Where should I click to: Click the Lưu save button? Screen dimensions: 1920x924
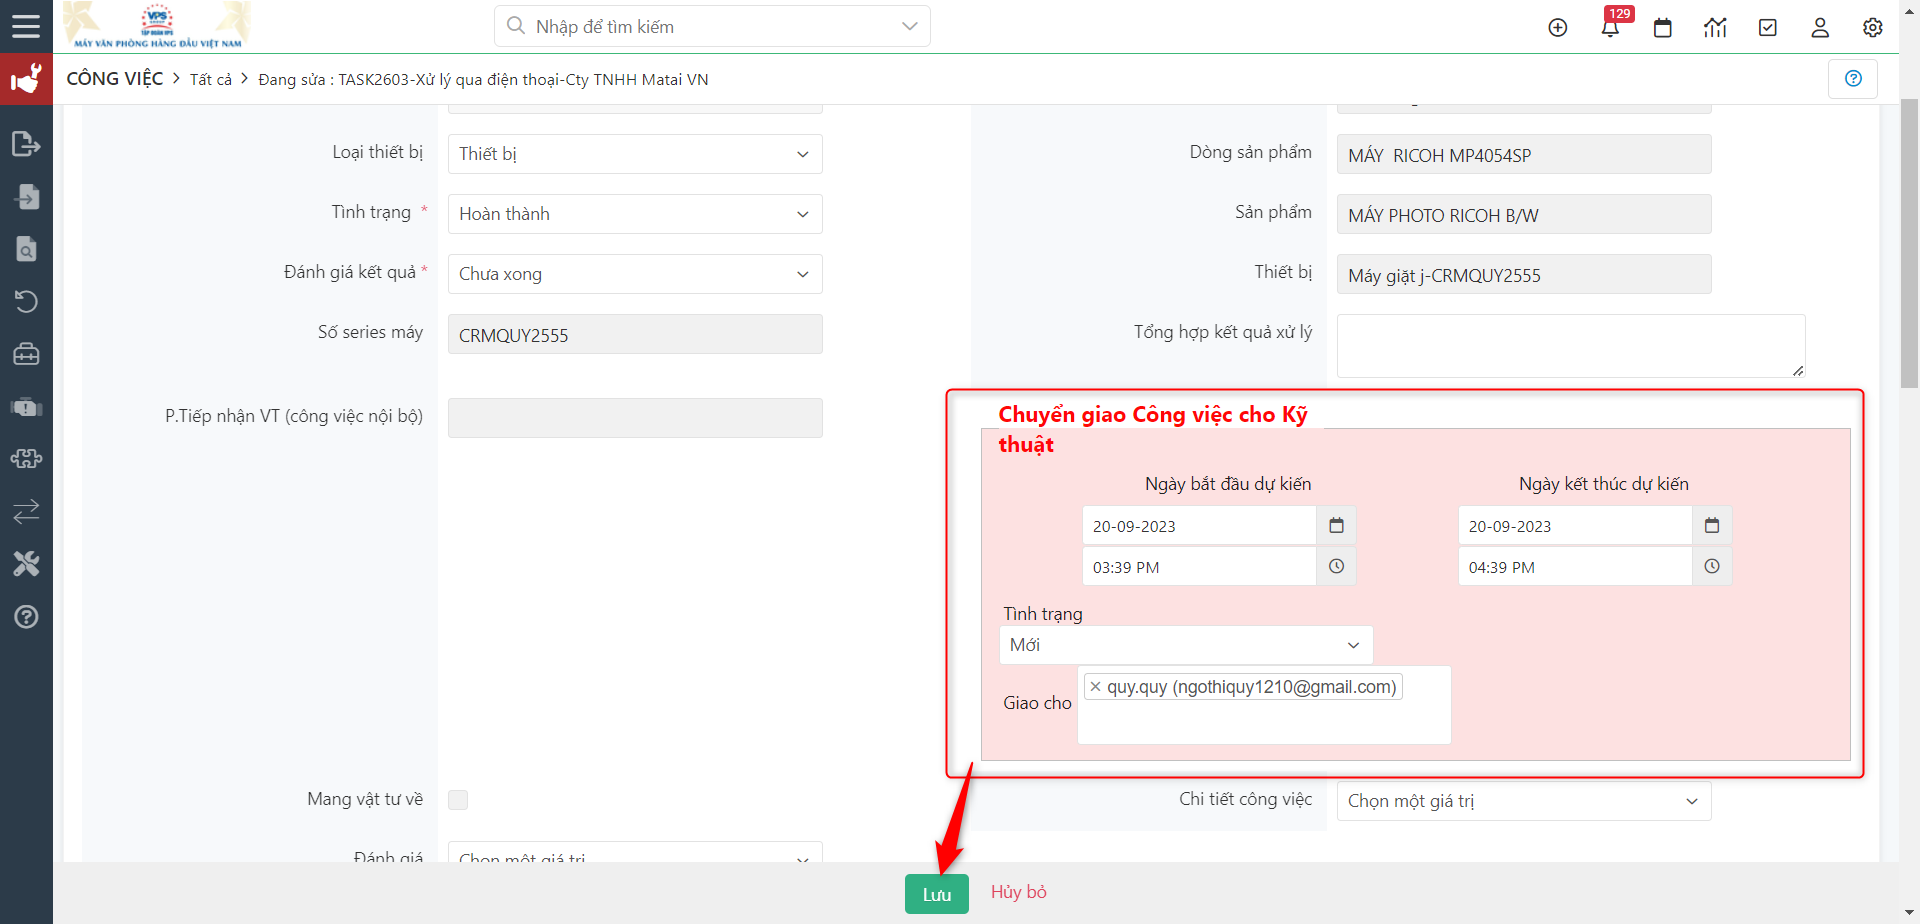point(937,894)
